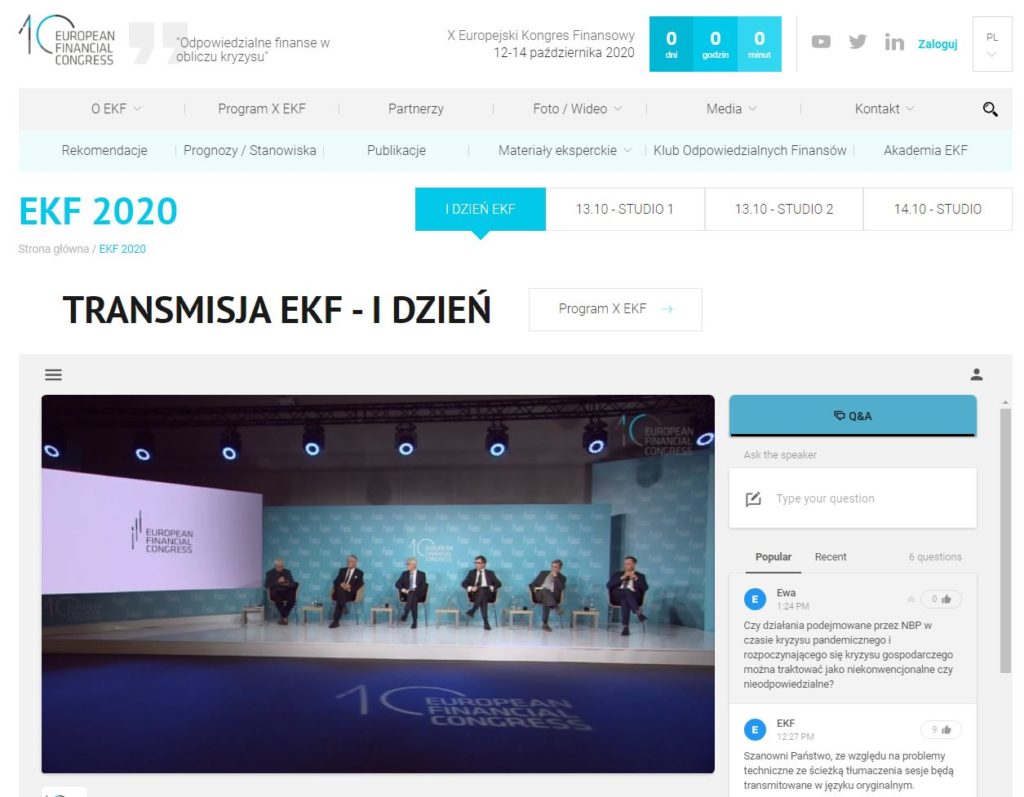This screenshot has width=1024, height=797.
Task: Select the Recent questions tab
Action: pos(831,557)
